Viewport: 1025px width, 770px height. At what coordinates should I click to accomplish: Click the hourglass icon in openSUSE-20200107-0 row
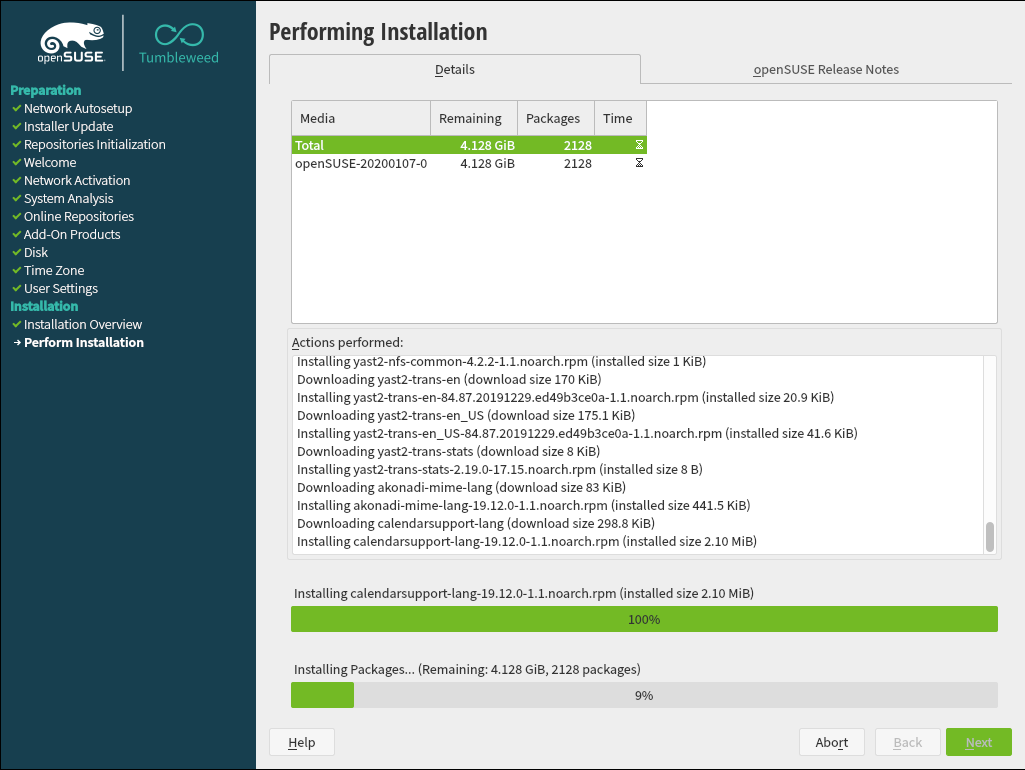click(639, 163)
